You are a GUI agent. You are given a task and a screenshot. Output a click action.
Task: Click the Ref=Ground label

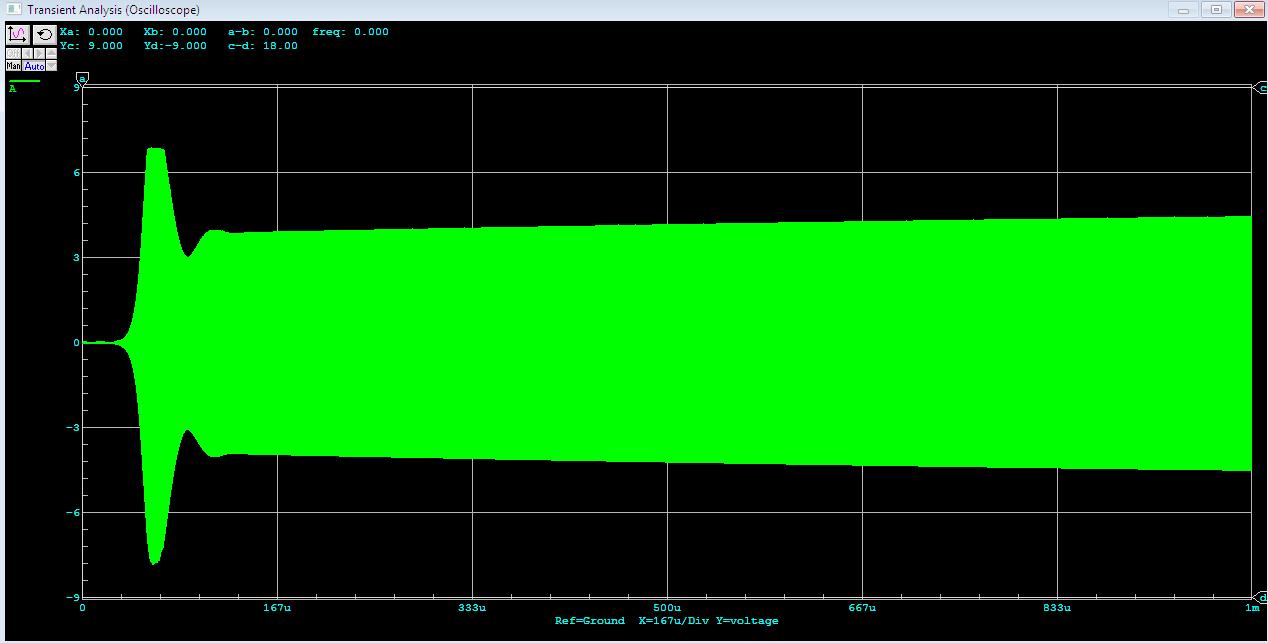coord(590,621)
